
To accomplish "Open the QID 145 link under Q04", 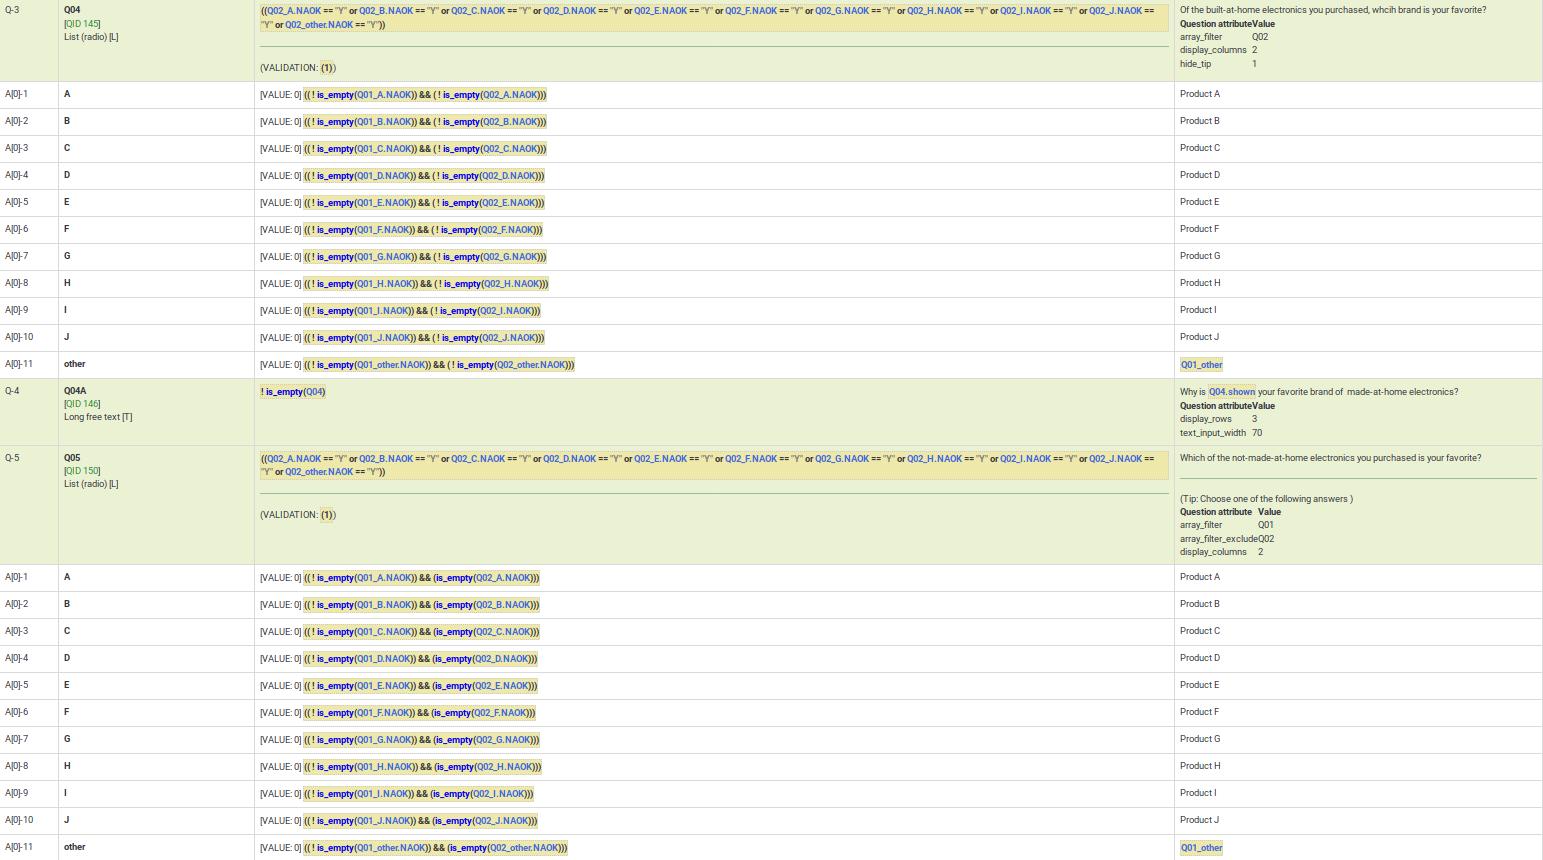I will coord(84,24).
